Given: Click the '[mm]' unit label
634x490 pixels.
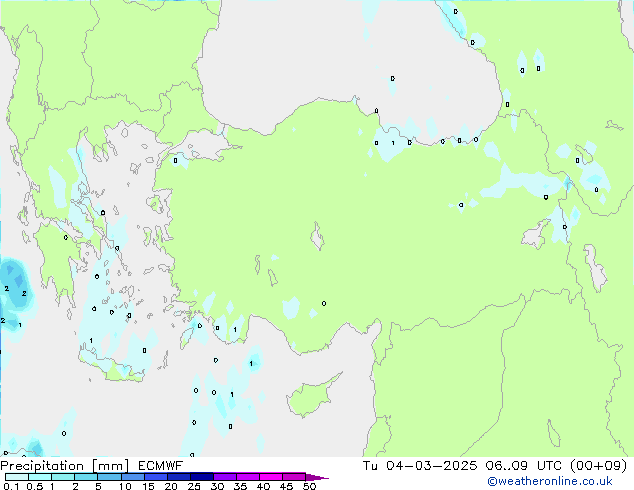Looking at the screenshot, I should click(x=110, y=466).
